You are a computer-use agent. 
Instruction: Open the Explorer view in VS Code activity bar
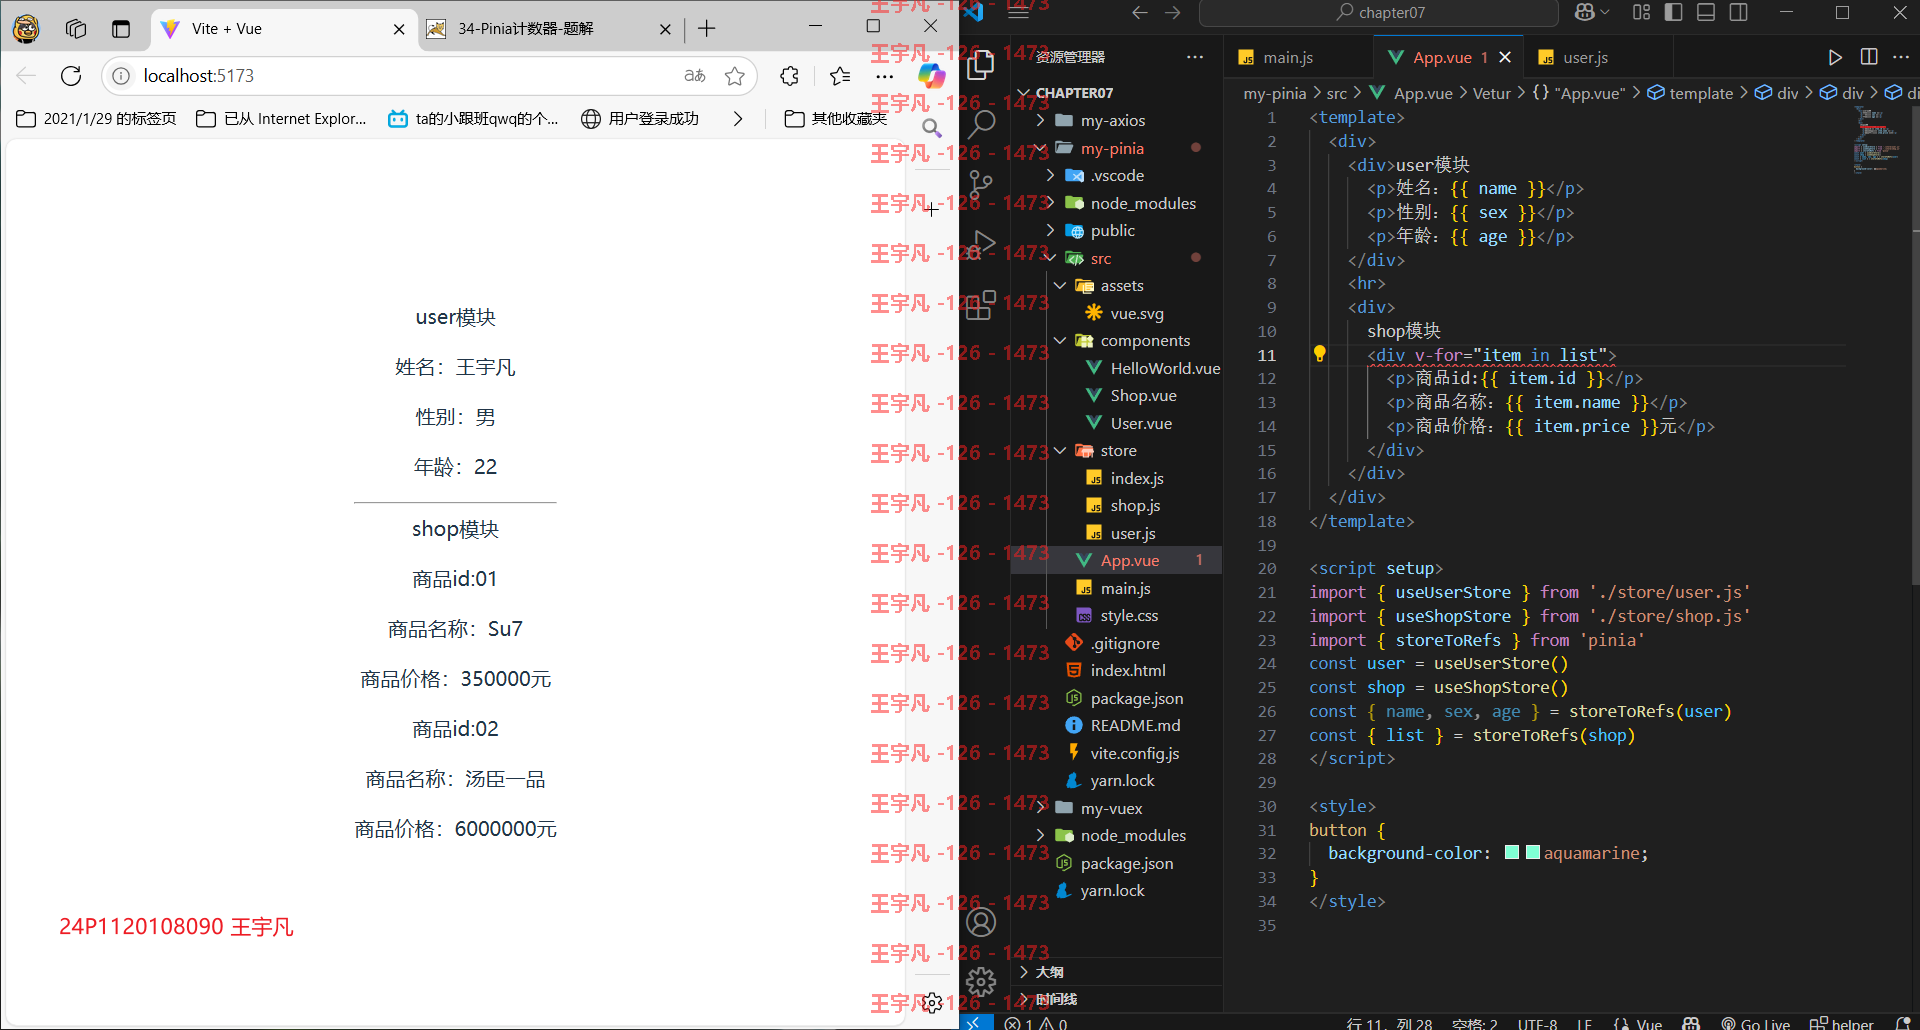981,65
